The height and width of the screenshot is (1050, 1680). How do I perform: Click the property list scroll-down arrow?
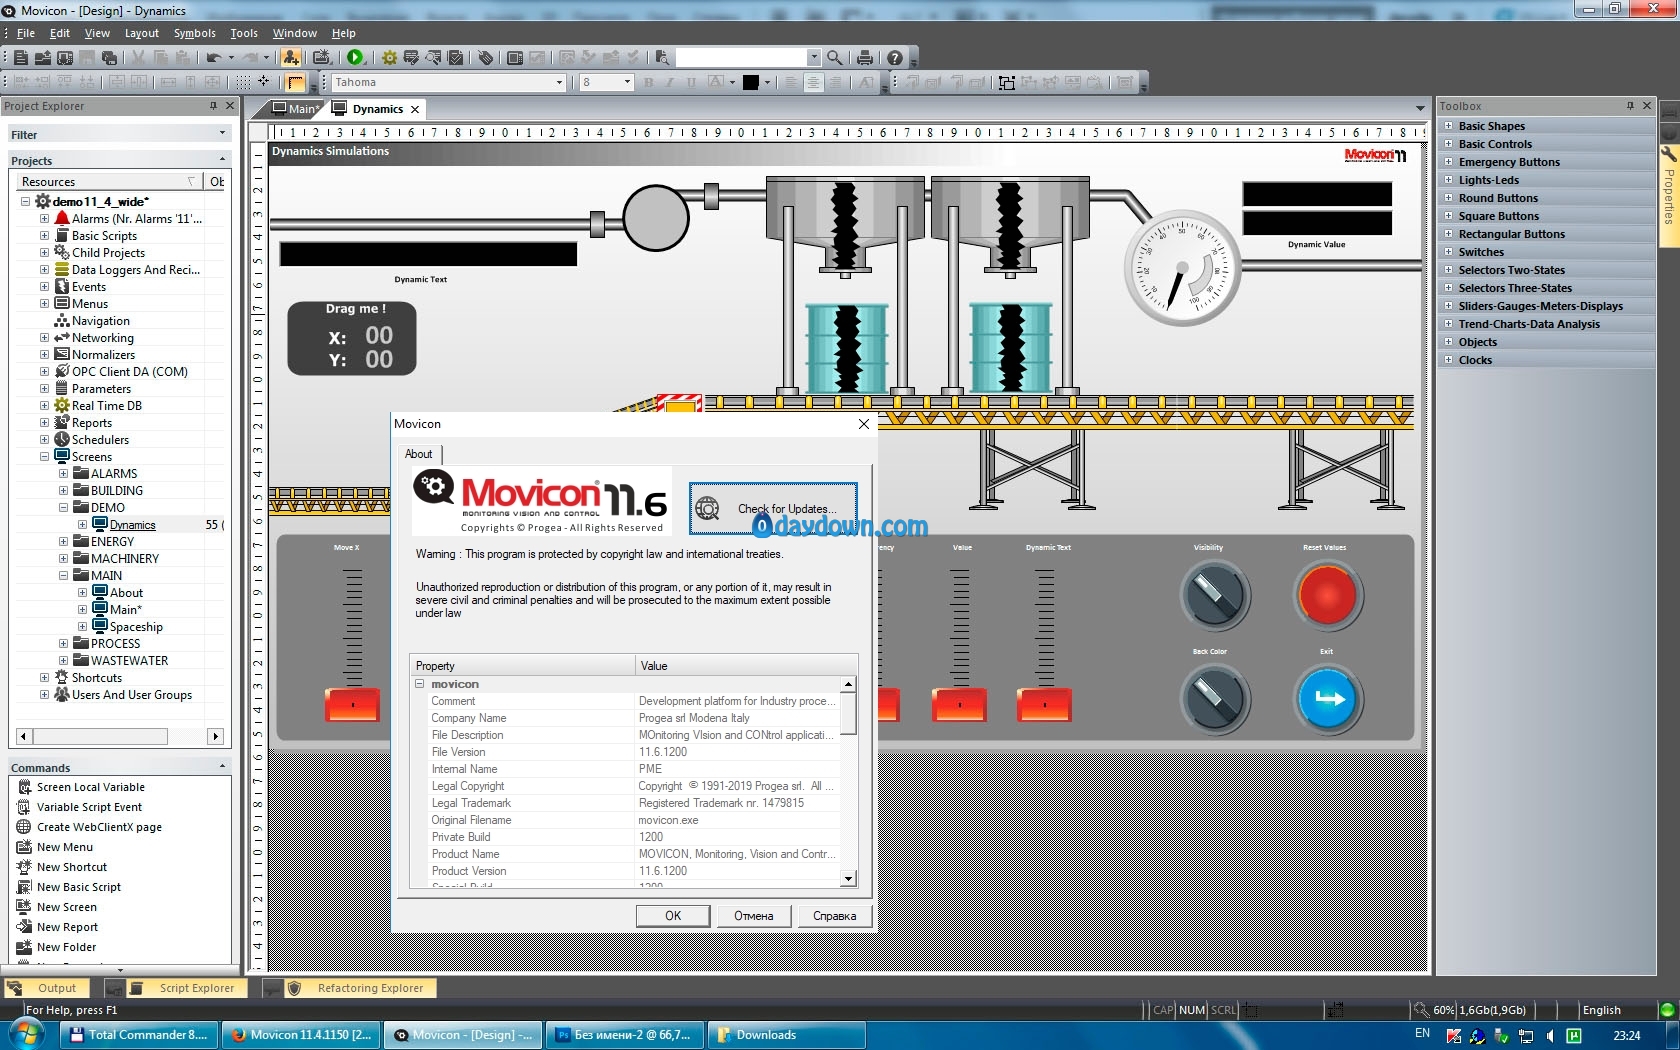848,879
